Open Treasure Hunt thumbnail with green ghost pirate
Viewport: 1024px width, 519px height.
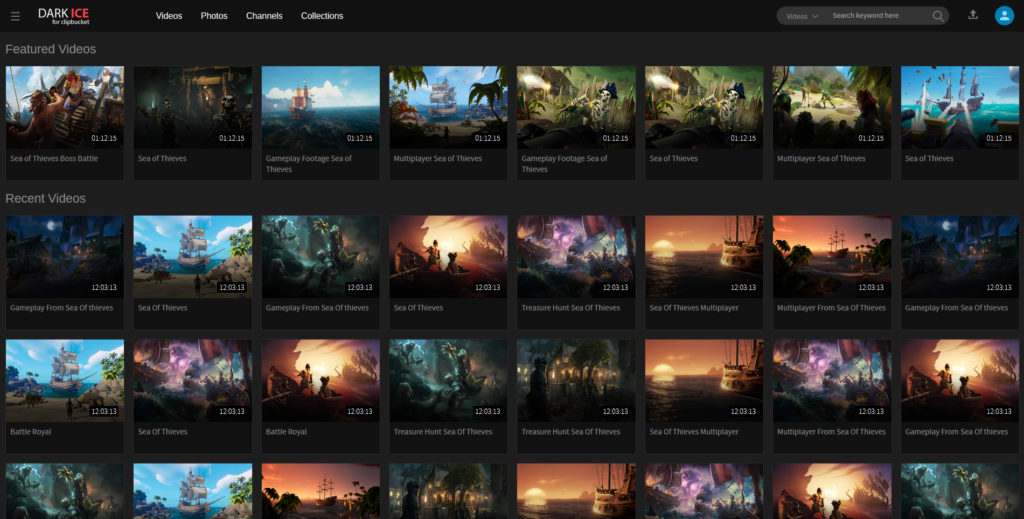pos(448,381)
